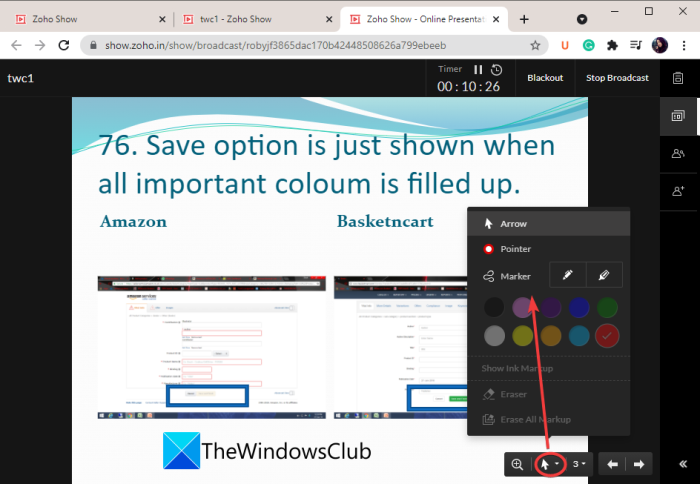Open the extensions puzzle icon
This screenshot has width=700, height=484.
point(612,45)
